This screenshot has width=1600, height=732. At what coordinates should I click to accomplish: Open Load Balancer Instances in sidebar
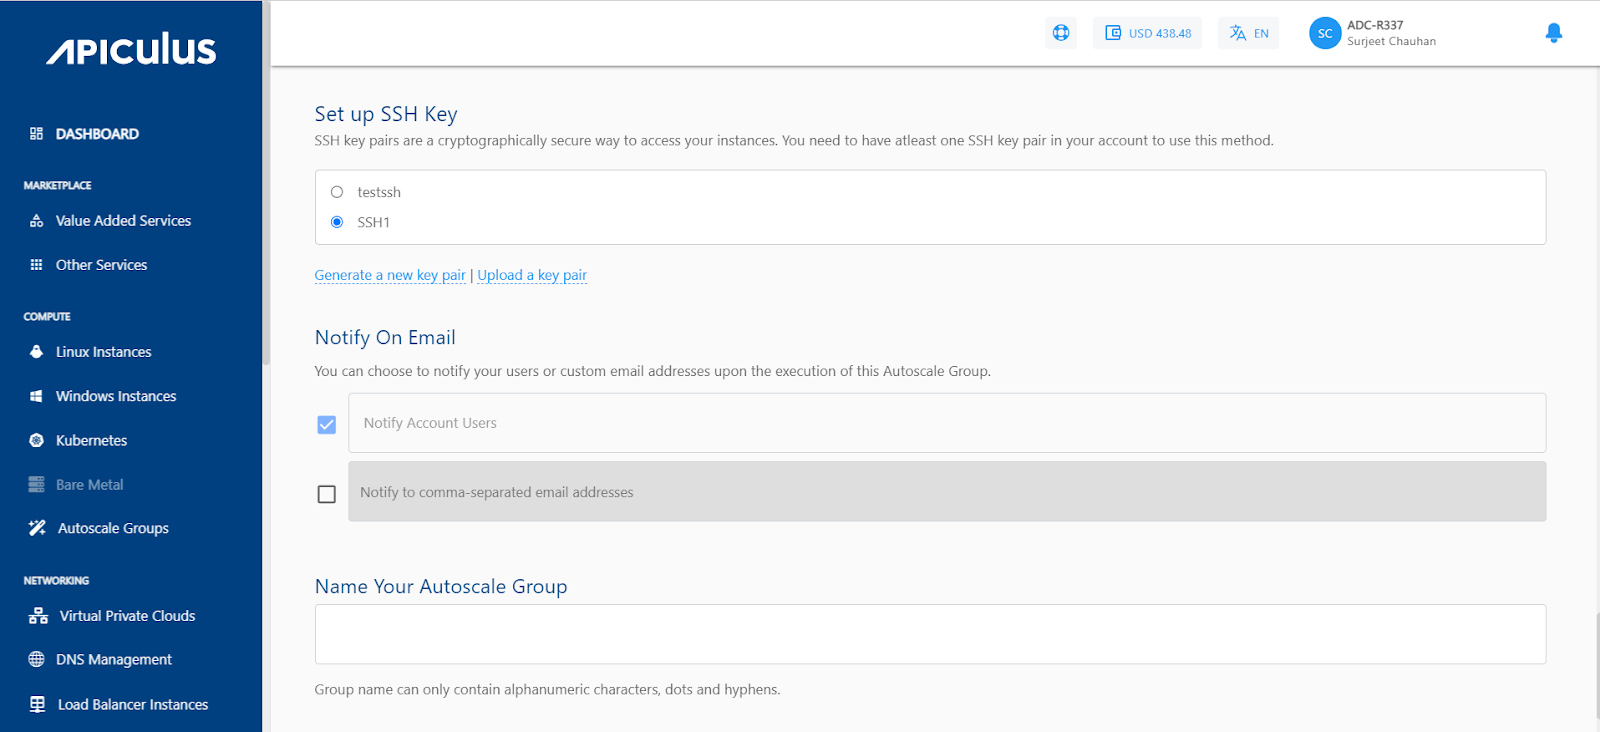pyautogui.click(x=132, y=704)
